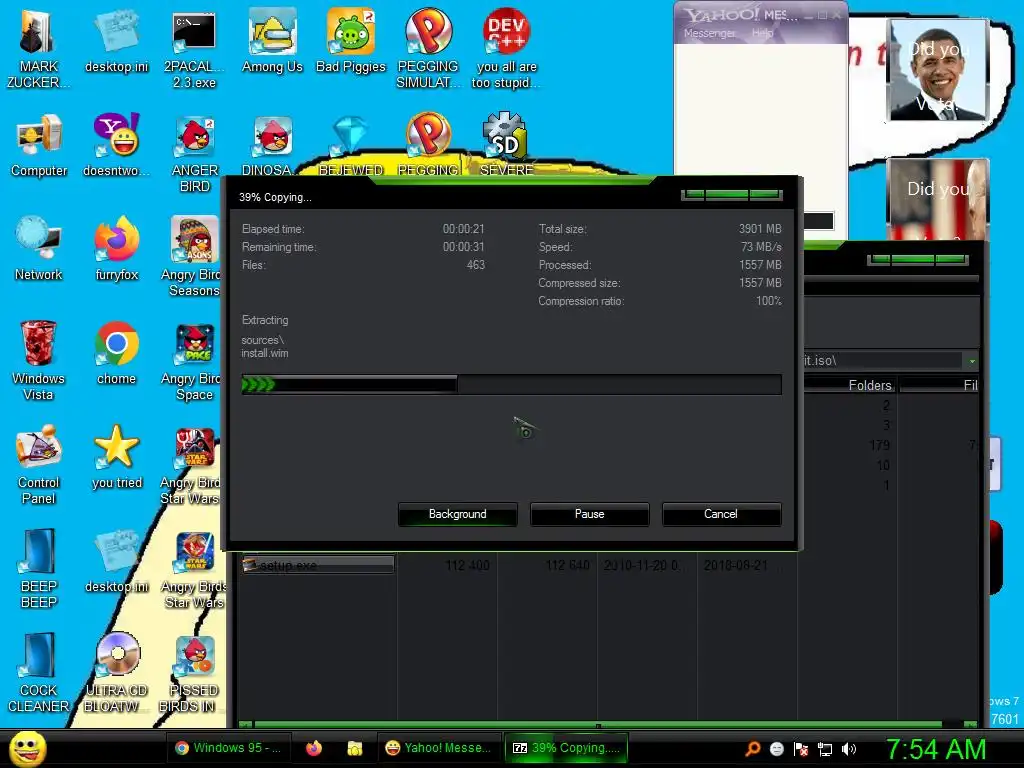Launch the chome browser icon
The height and width of the screenshot is (768, 1024).
(116, 353)
